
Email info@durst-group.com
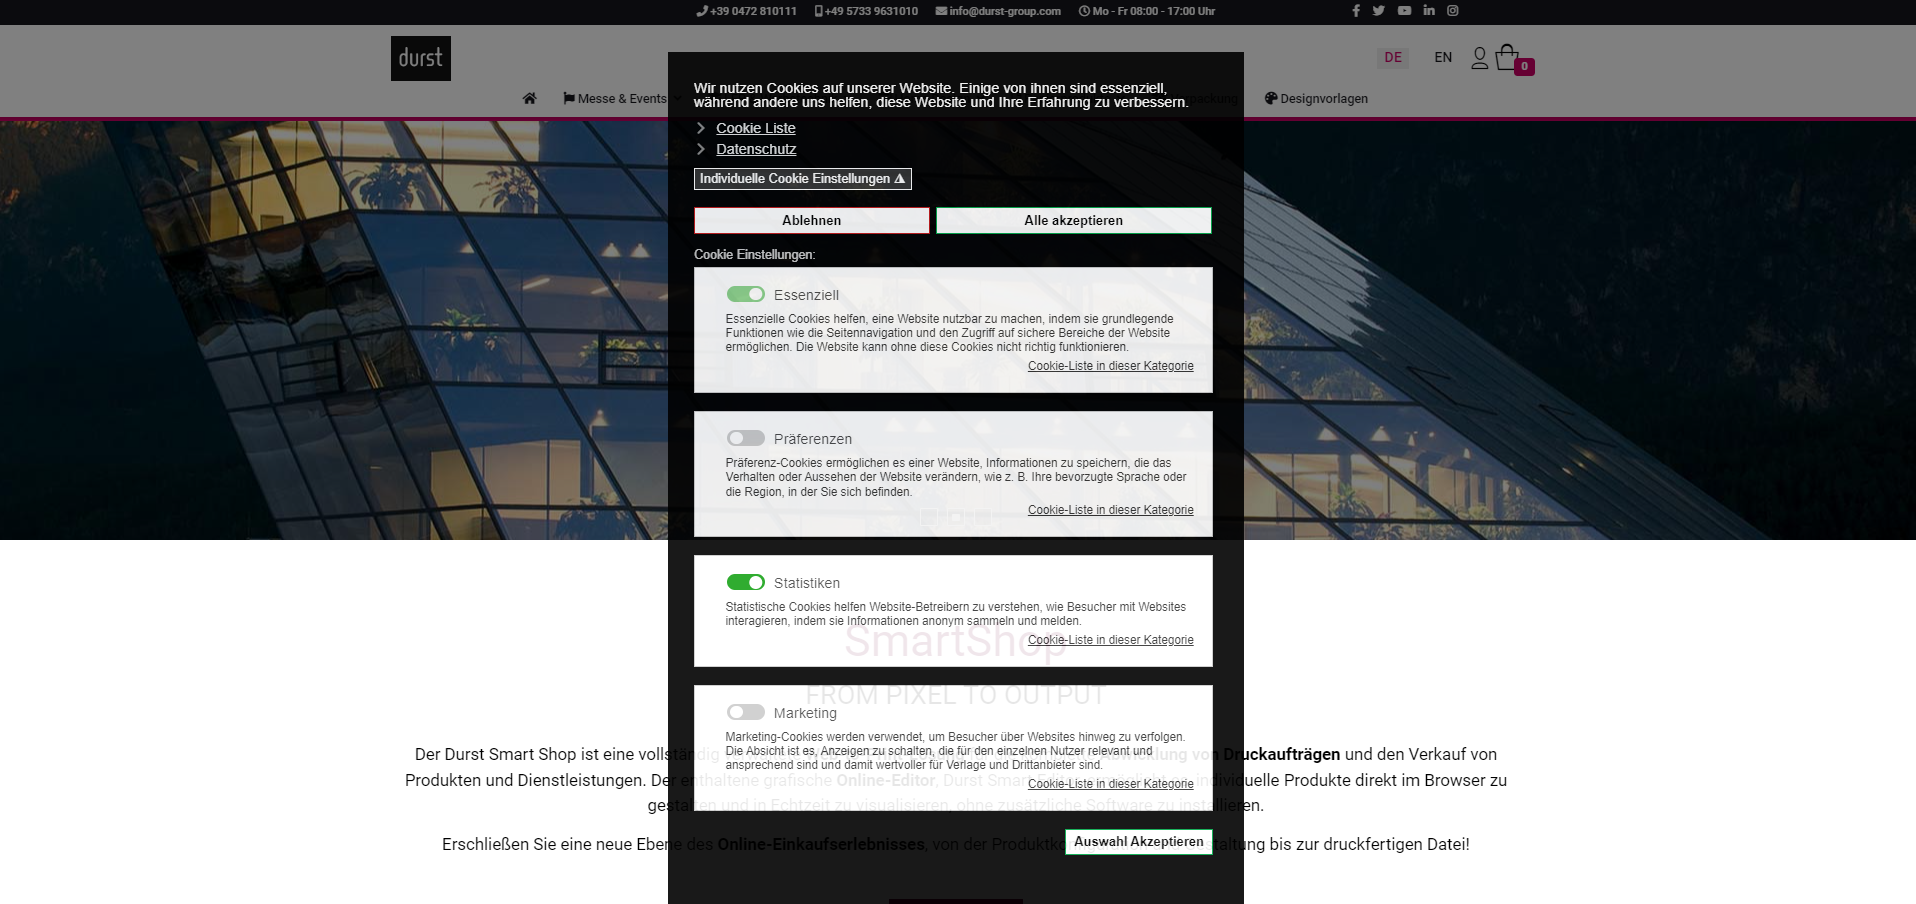[x=998, y=11]
